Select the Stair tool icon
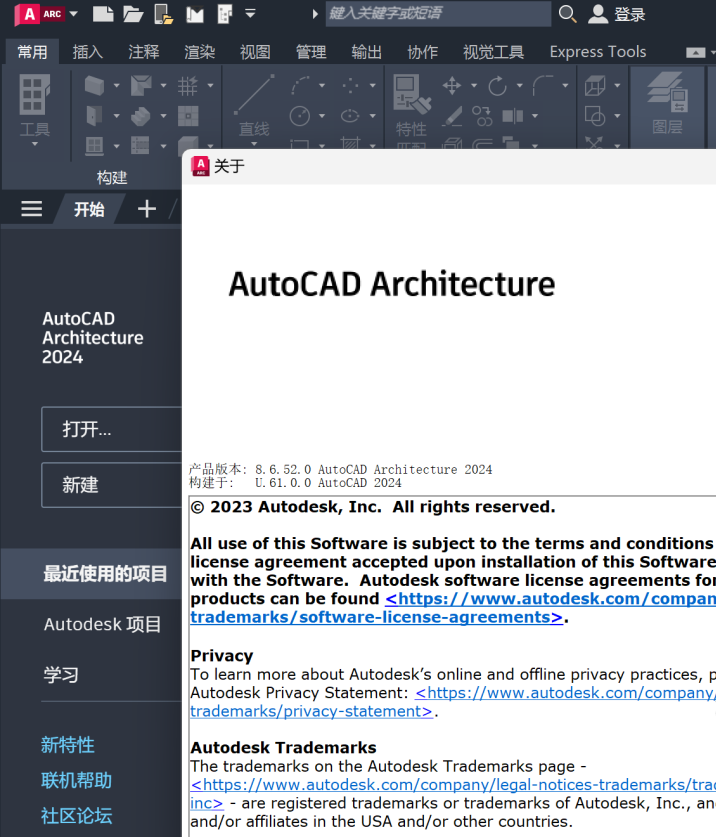 point(141,116)
